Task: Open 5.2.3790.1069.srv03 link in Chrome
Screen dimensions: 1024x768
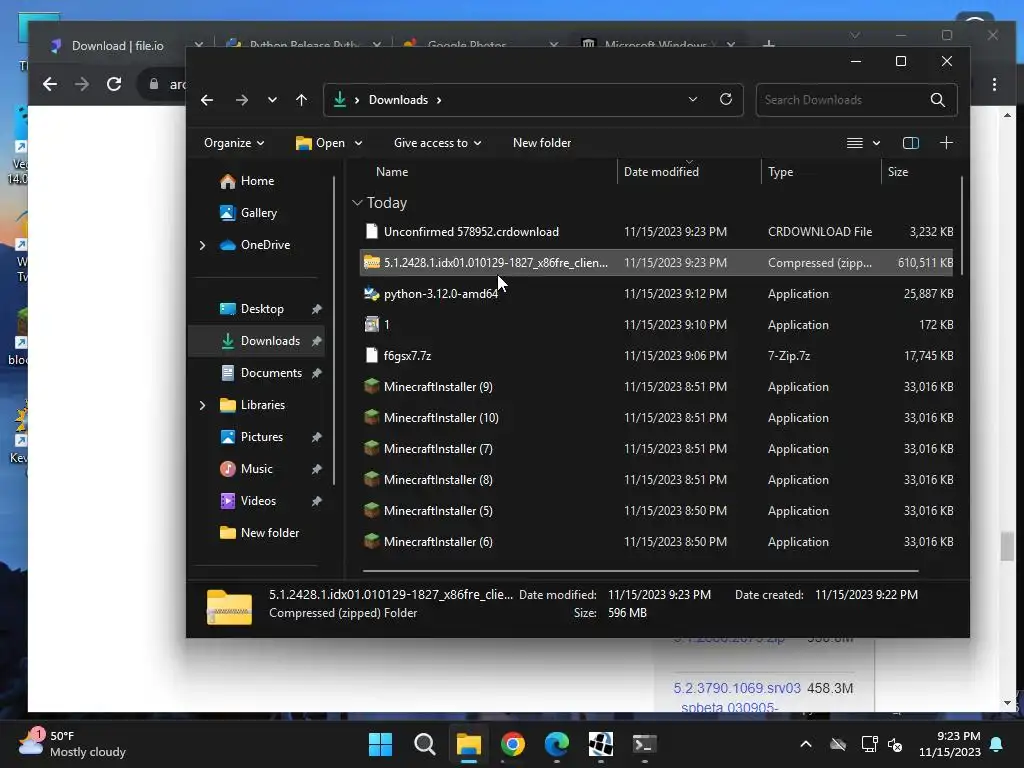Action: click(737, 697)
